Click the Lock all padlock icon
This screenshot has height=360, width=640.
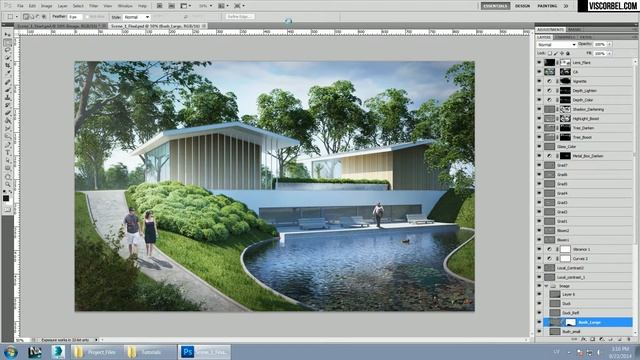coord(568,53)
